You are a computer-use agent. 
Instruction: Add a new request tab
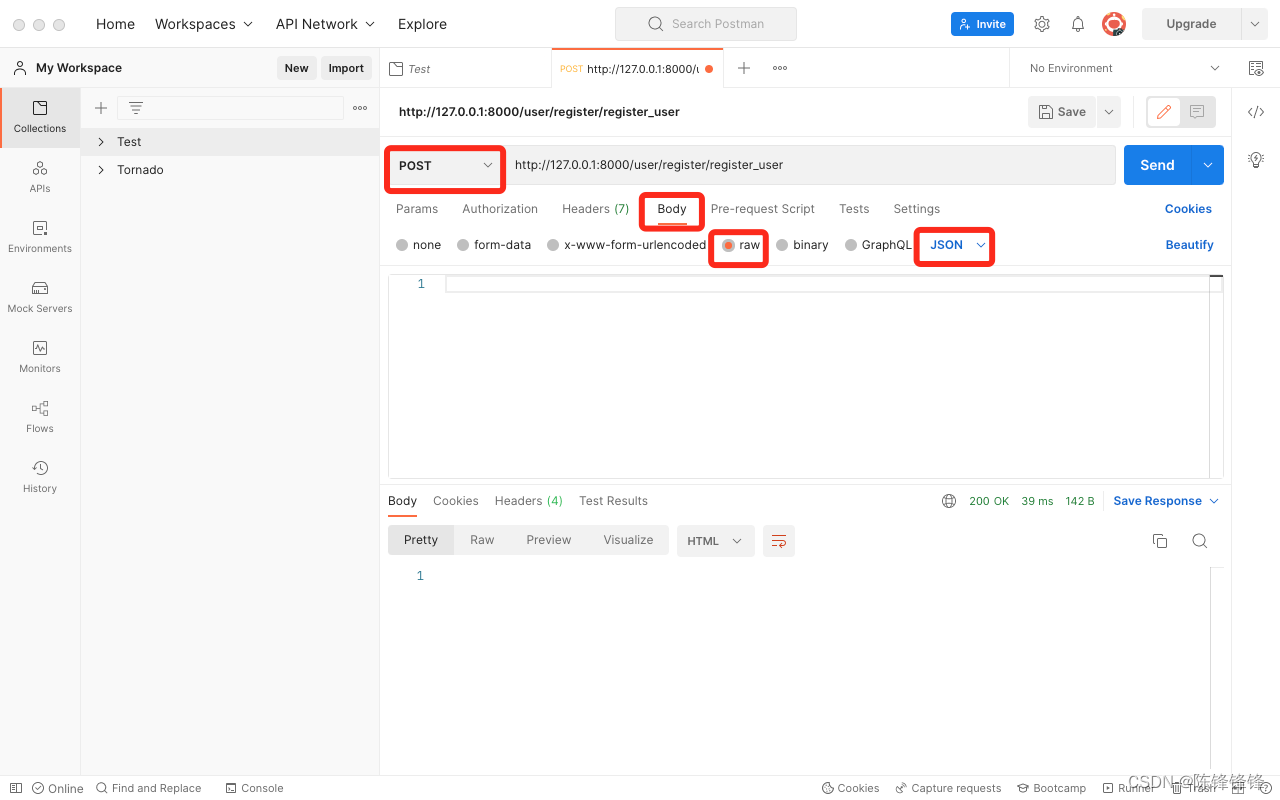pos(744,68)
